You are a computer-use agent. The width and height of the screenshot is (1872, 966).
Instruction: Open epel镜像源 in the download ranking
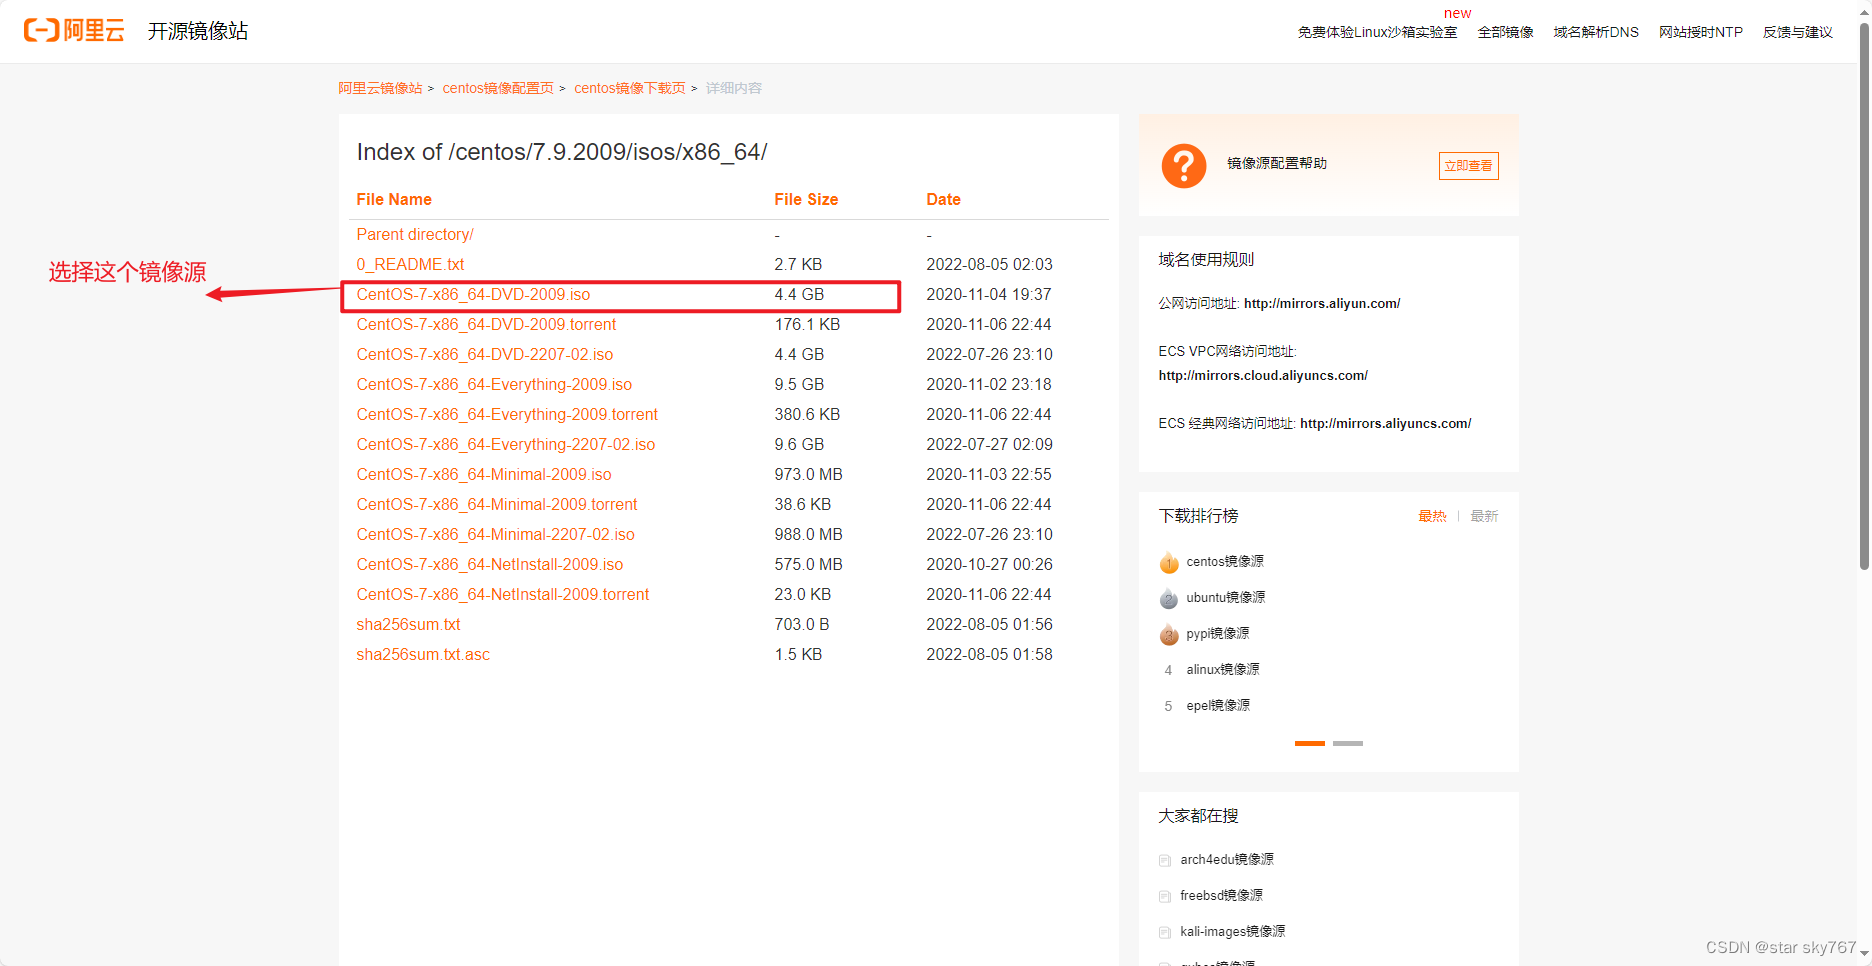click(x=1218, y=706)
